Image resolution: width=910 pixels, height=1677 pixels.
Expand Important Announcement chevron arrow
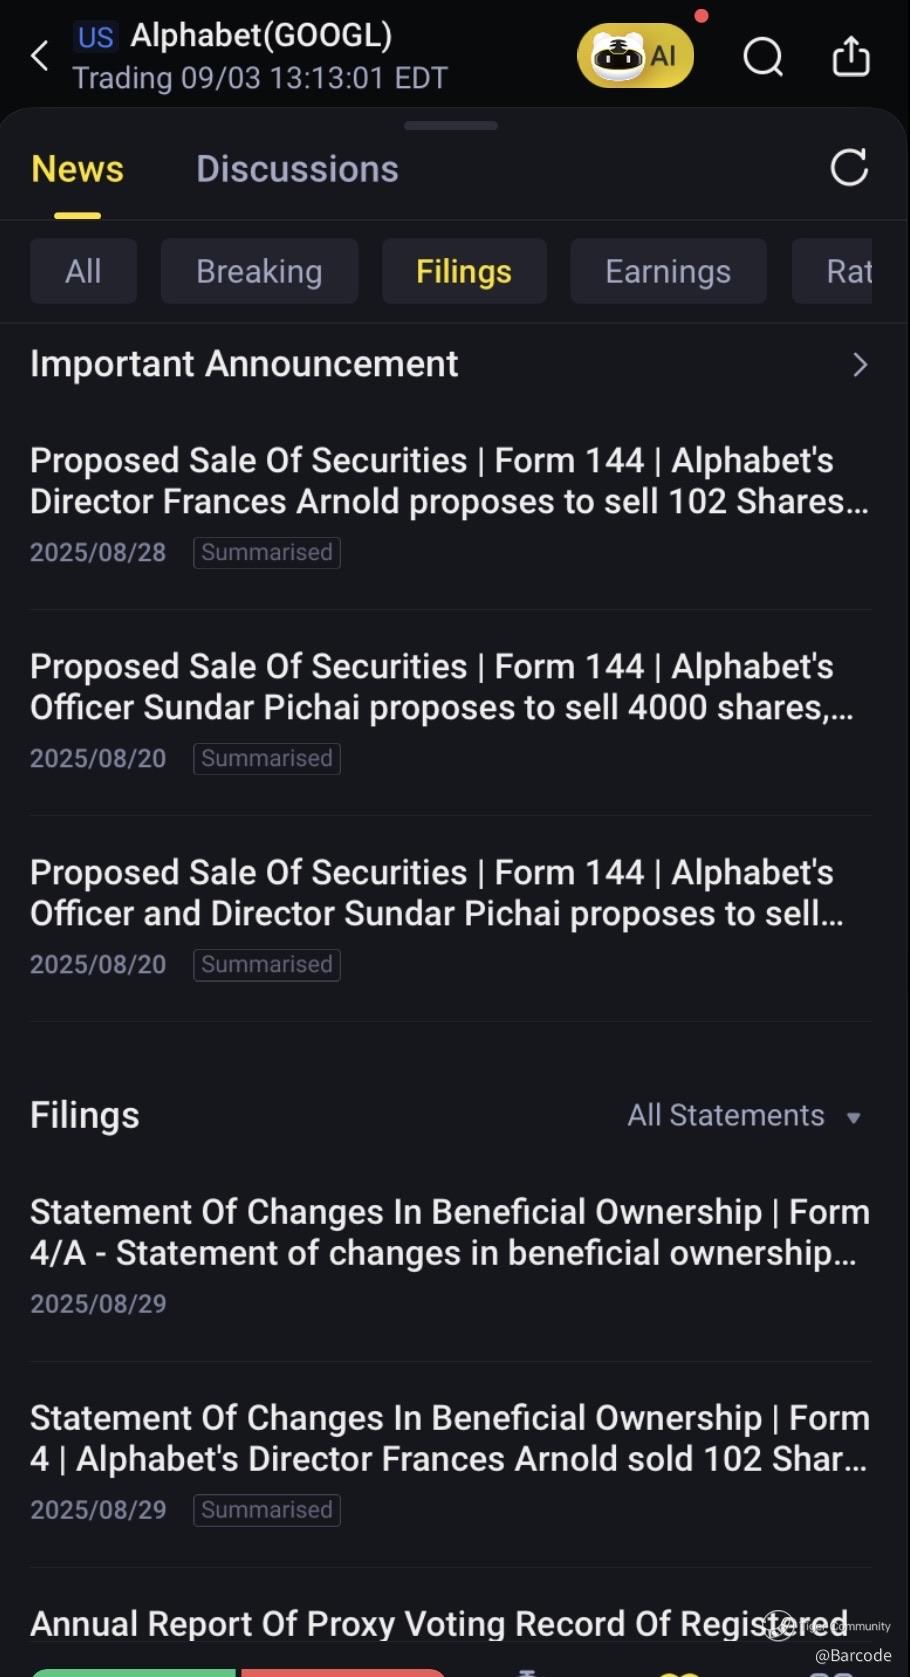coord(859,365)
